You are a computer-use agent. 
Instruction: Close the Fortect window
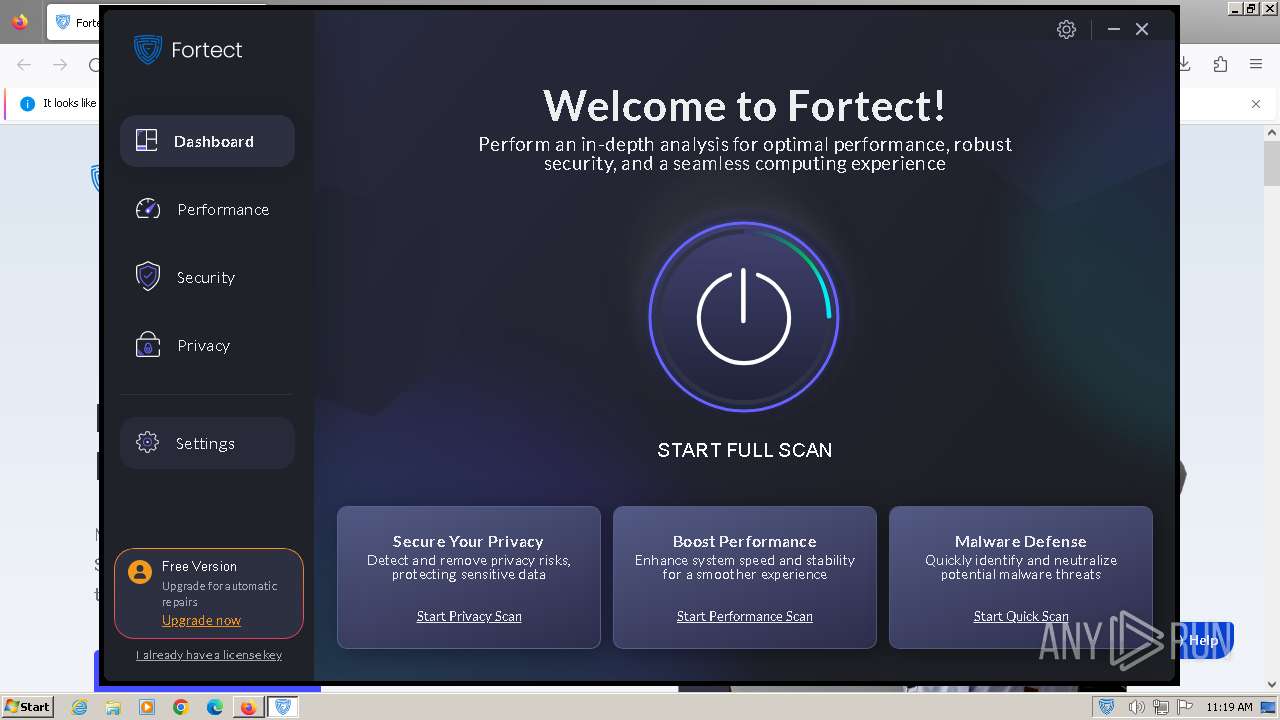(1142, 29)
